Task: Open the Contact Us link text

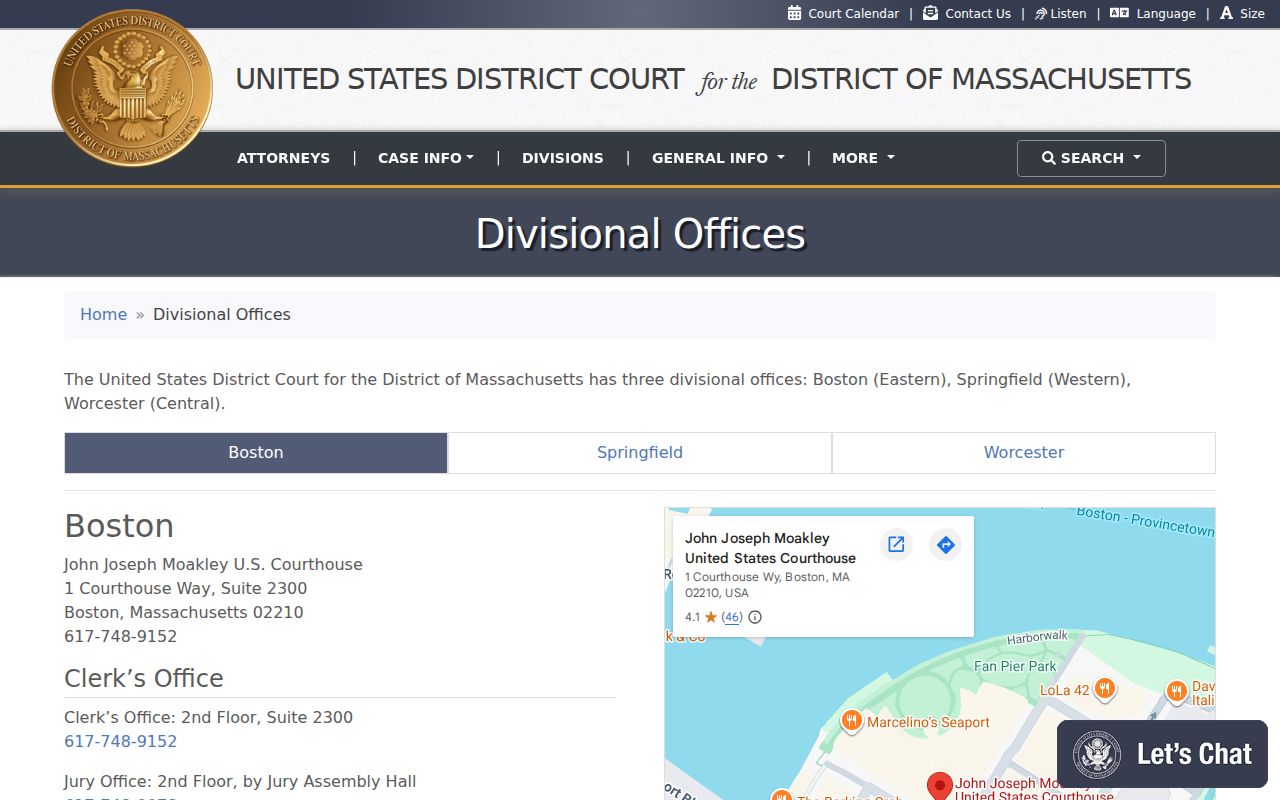Action: point(978,14)
